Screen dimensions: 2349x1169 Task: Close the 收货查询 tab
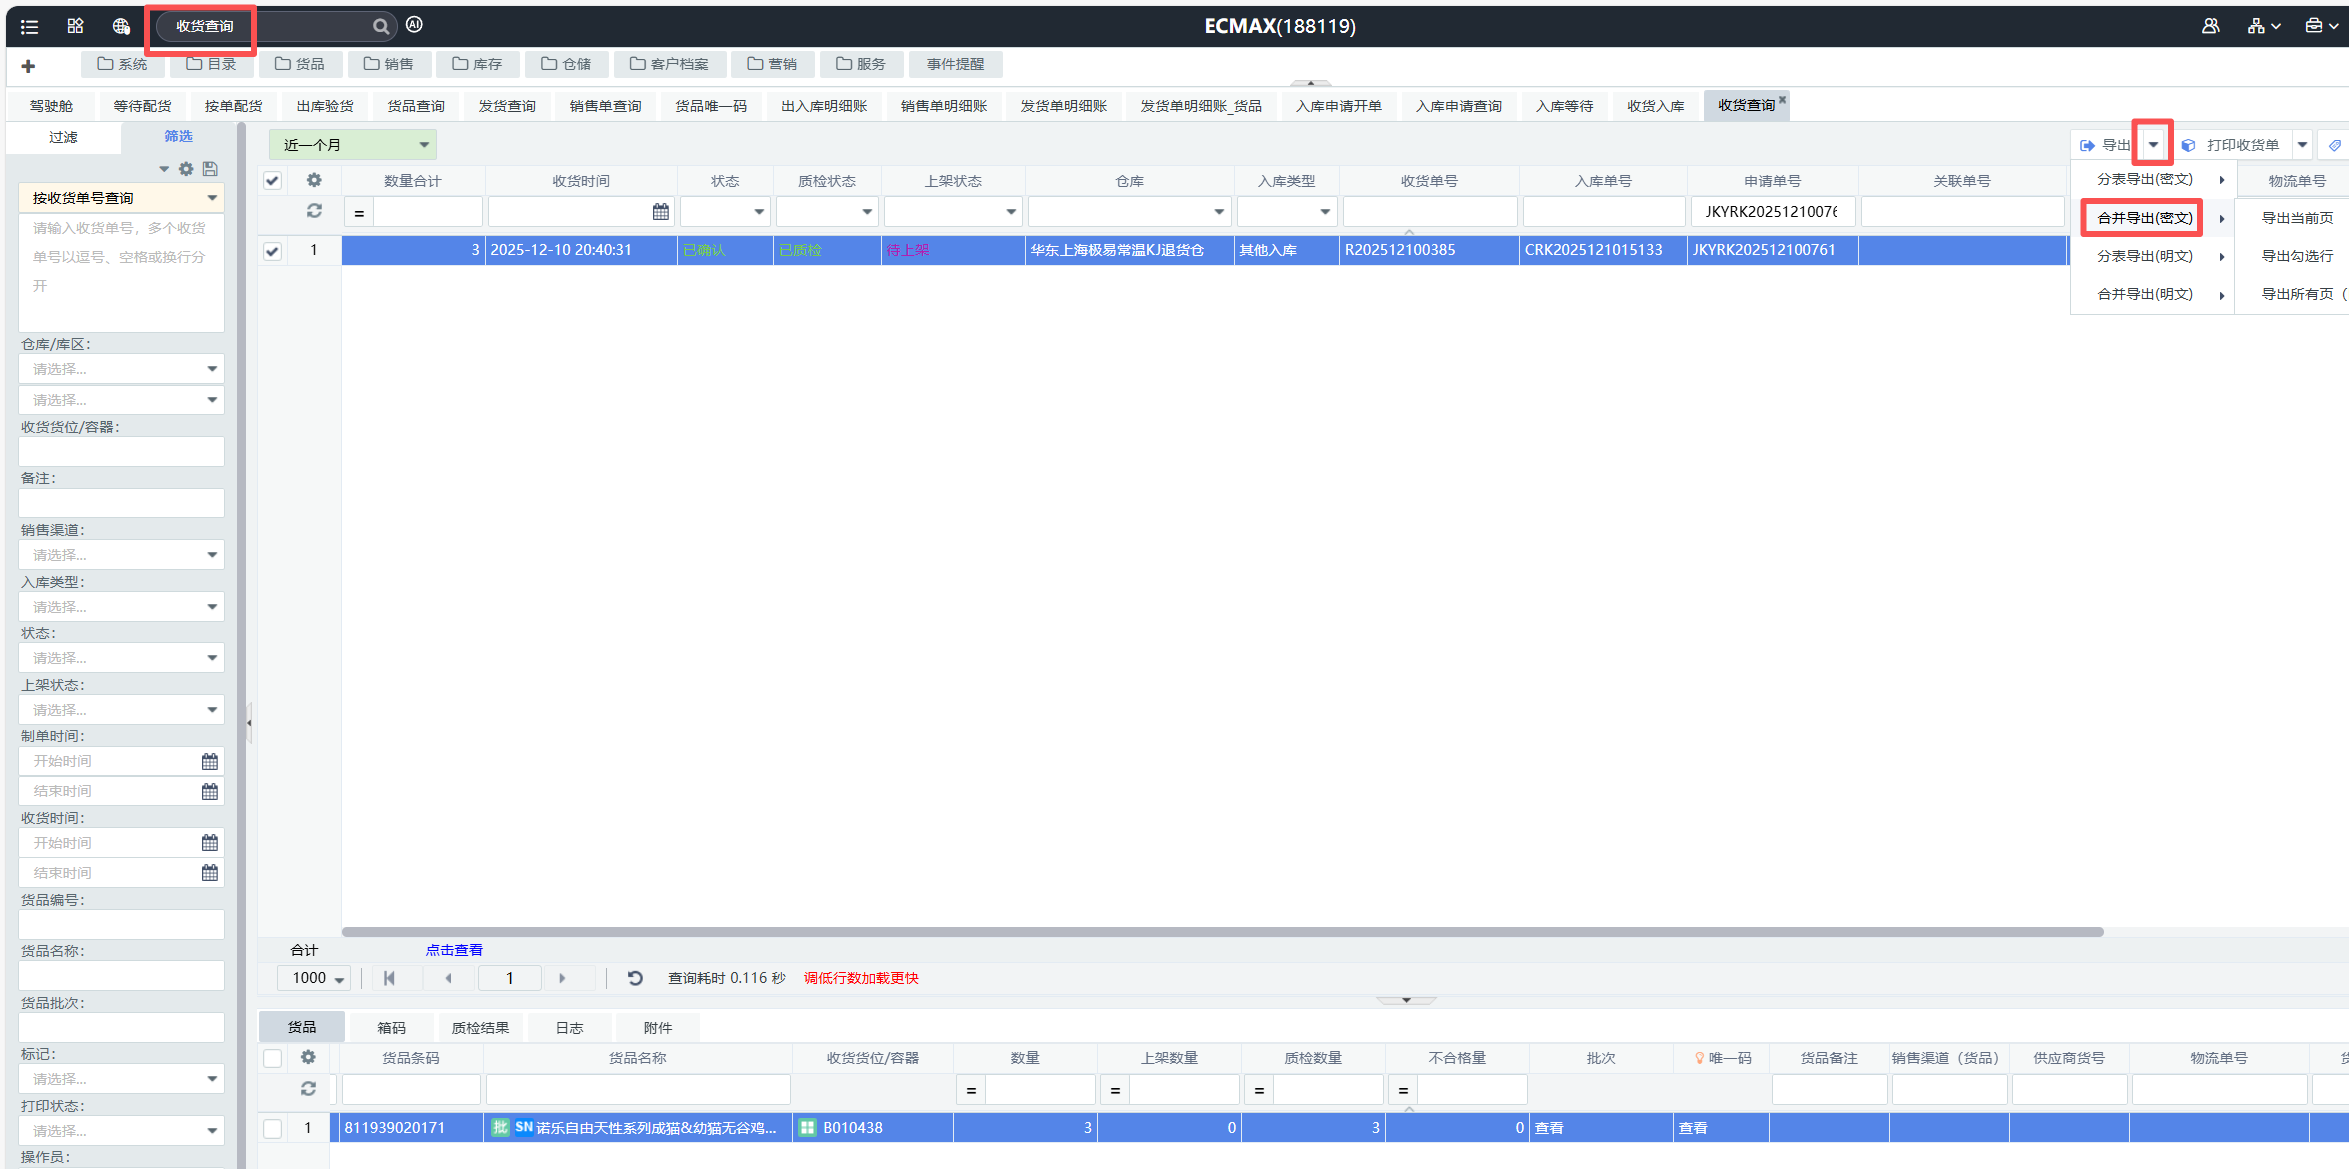click(1782, 99)
